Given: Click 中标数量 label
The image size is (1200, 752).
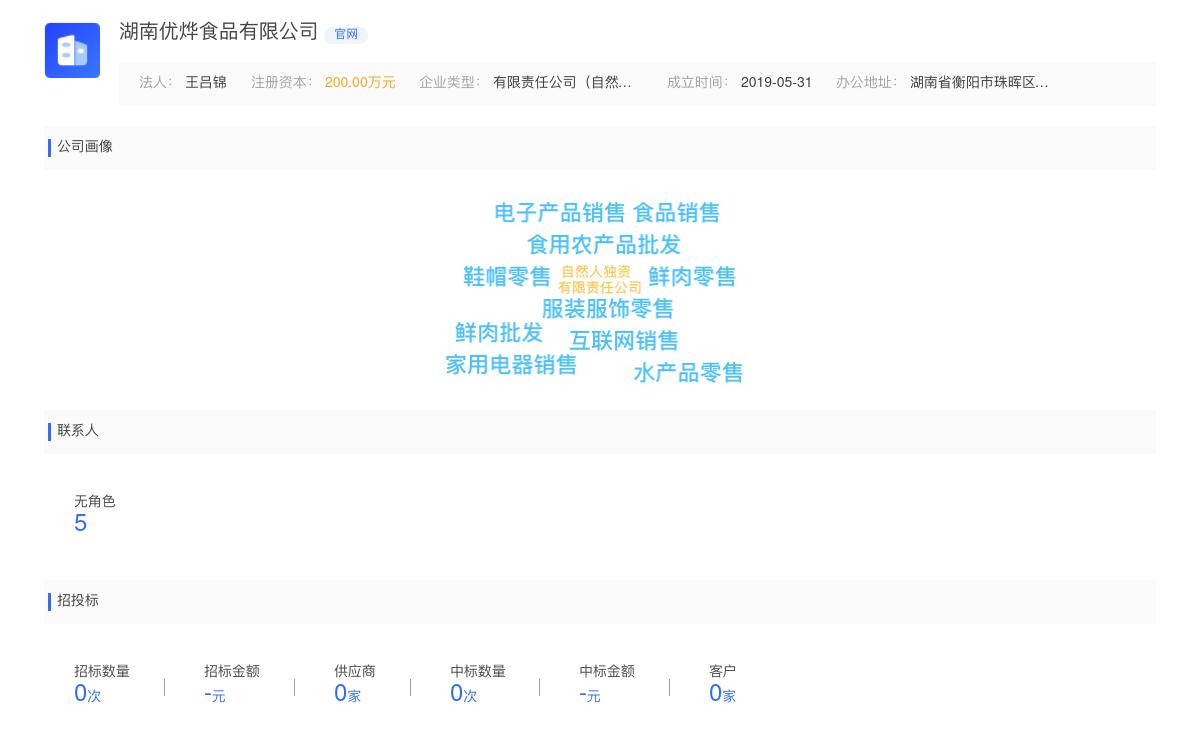Looking at the screenshot, I should (478, 672).
